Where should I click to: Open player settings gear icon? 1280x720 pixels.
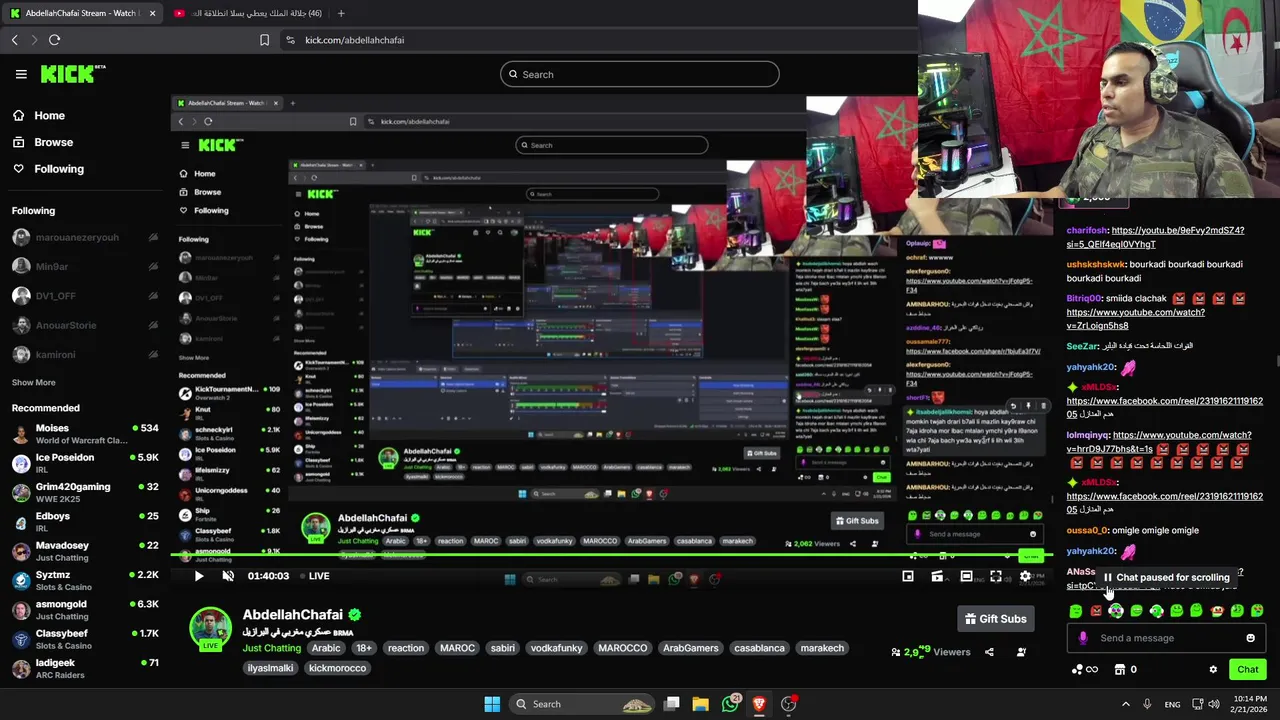click(1025, 576)
